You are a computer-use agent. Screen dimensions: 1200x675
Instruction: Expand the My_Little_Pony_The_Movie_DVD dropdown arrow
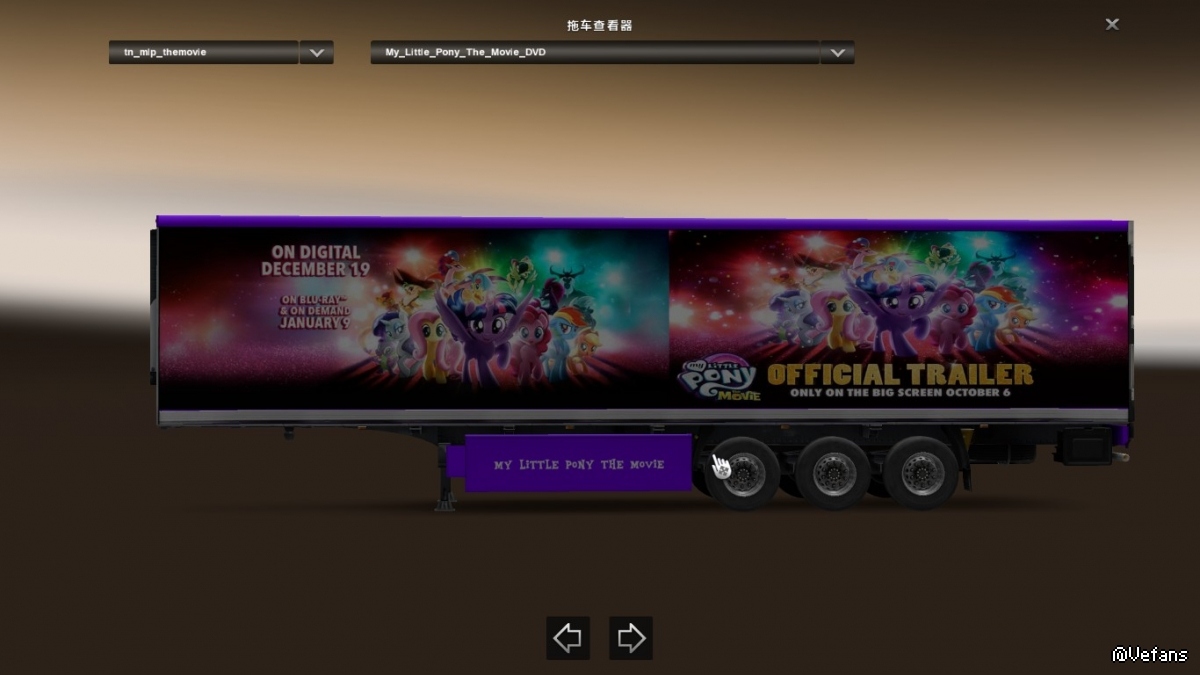coord(837,52)
